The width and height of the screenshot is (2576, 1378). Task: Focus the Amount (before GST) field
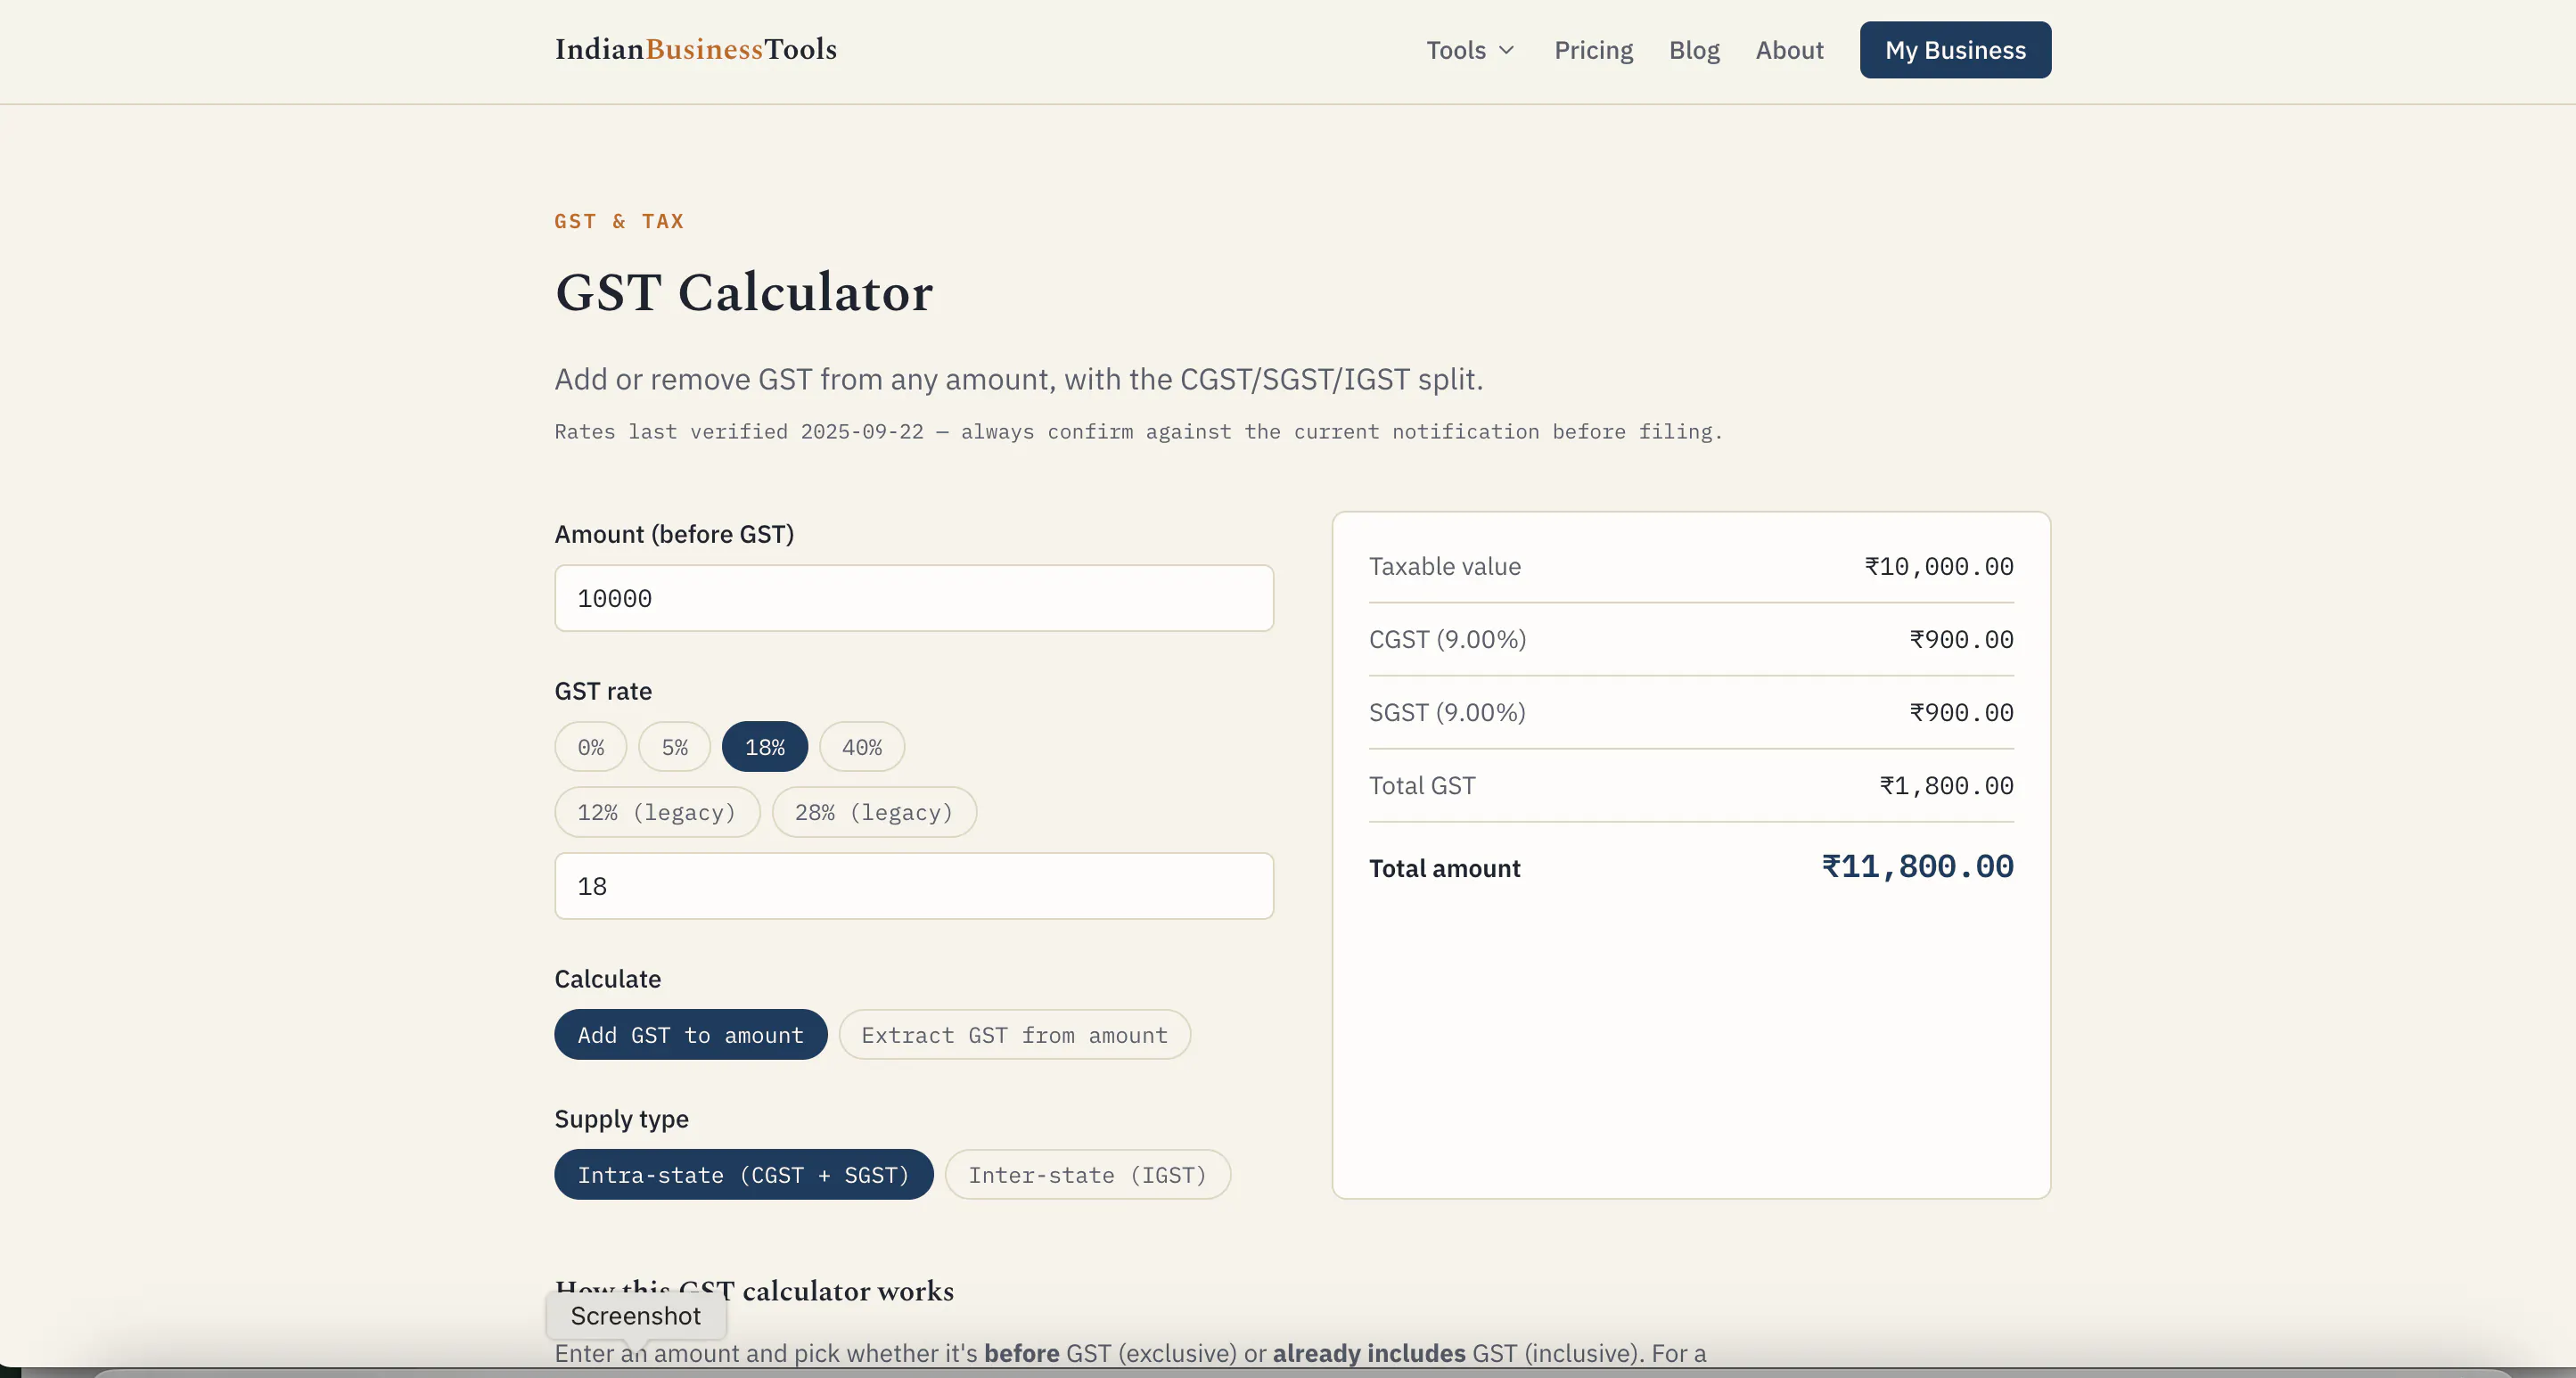pos(914,598)
